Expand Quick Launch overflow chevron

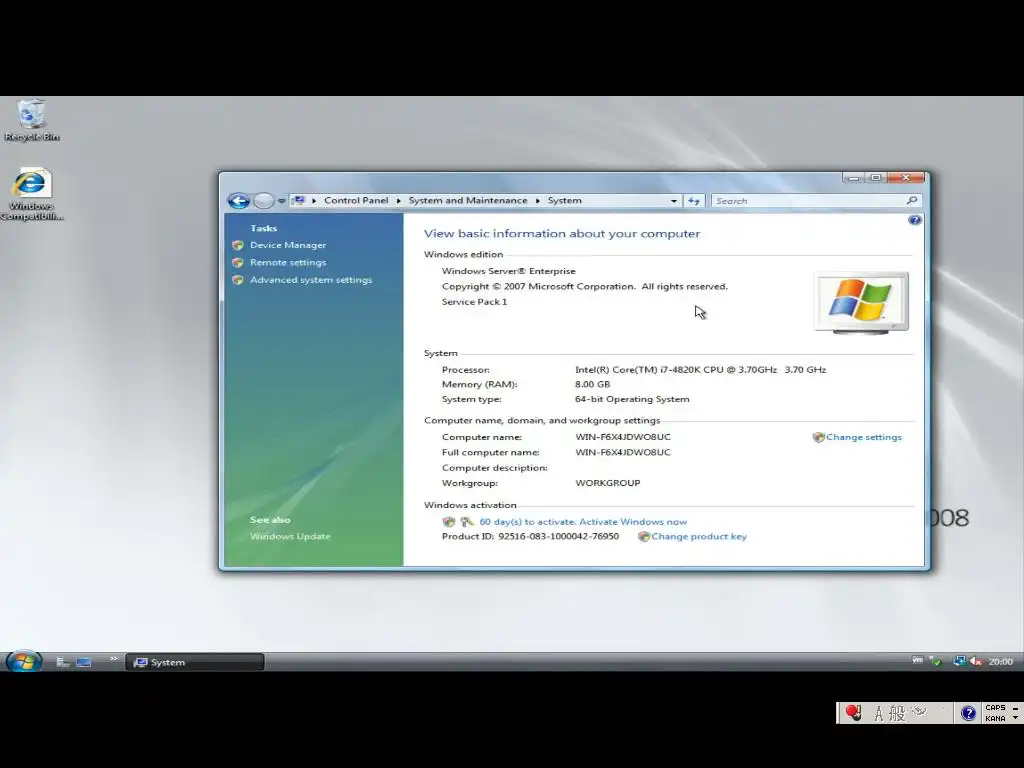point(113,659)
